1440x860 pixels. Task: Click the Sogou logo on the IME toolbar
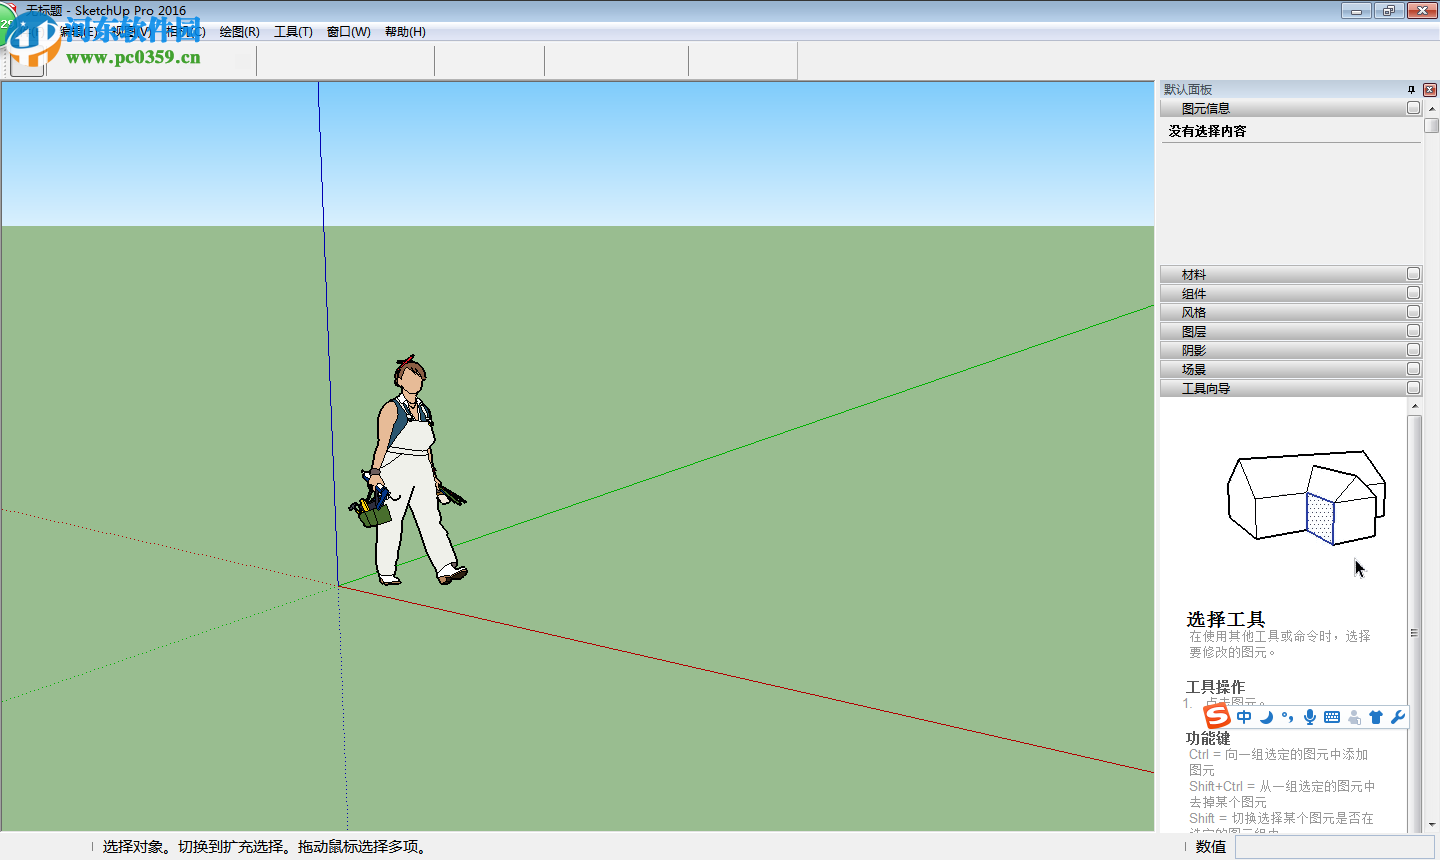(1216, 716)
